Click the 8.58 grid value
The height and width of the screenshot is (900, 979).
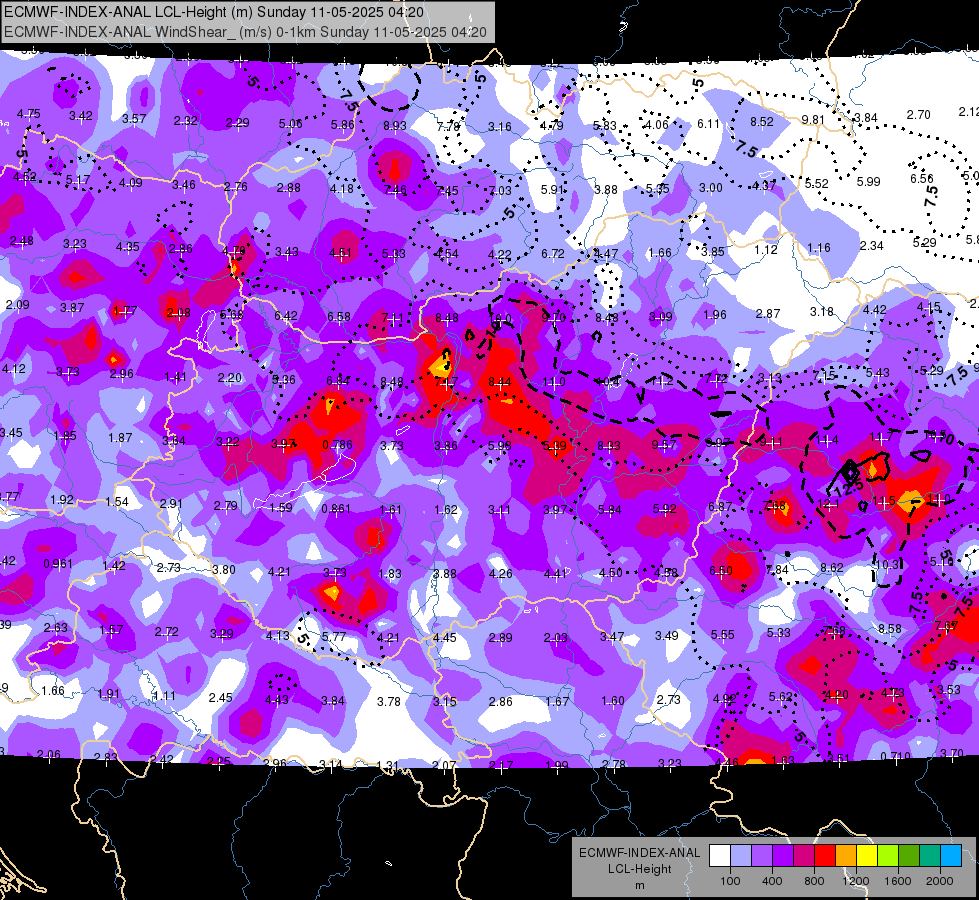coord(890,628)
